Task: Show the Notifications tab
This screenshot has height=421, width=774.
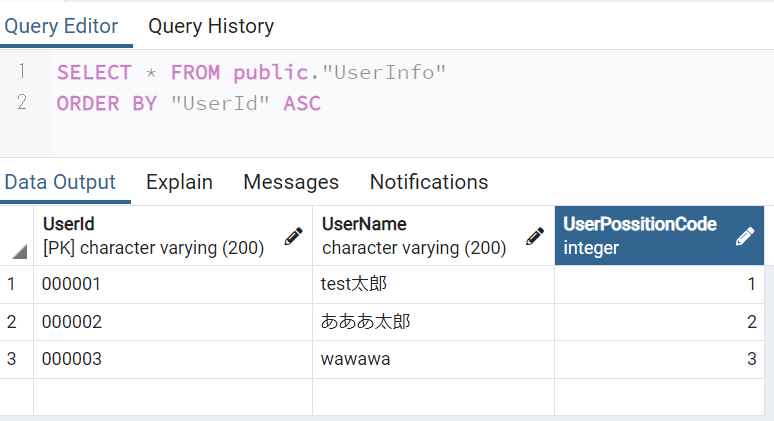Action: [x=429, y=182]
